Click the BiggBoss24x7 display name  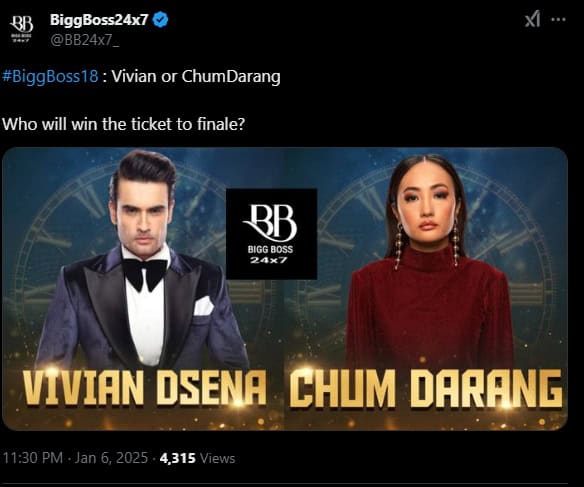(99, 20)
